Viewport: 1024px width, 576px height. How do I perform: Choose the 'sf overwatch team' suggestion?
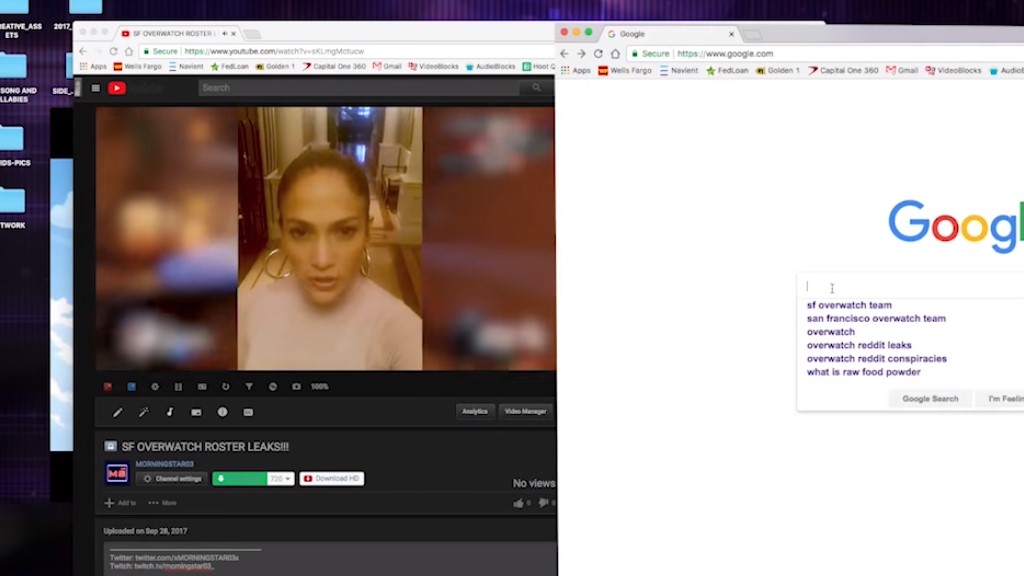point(849,305)
